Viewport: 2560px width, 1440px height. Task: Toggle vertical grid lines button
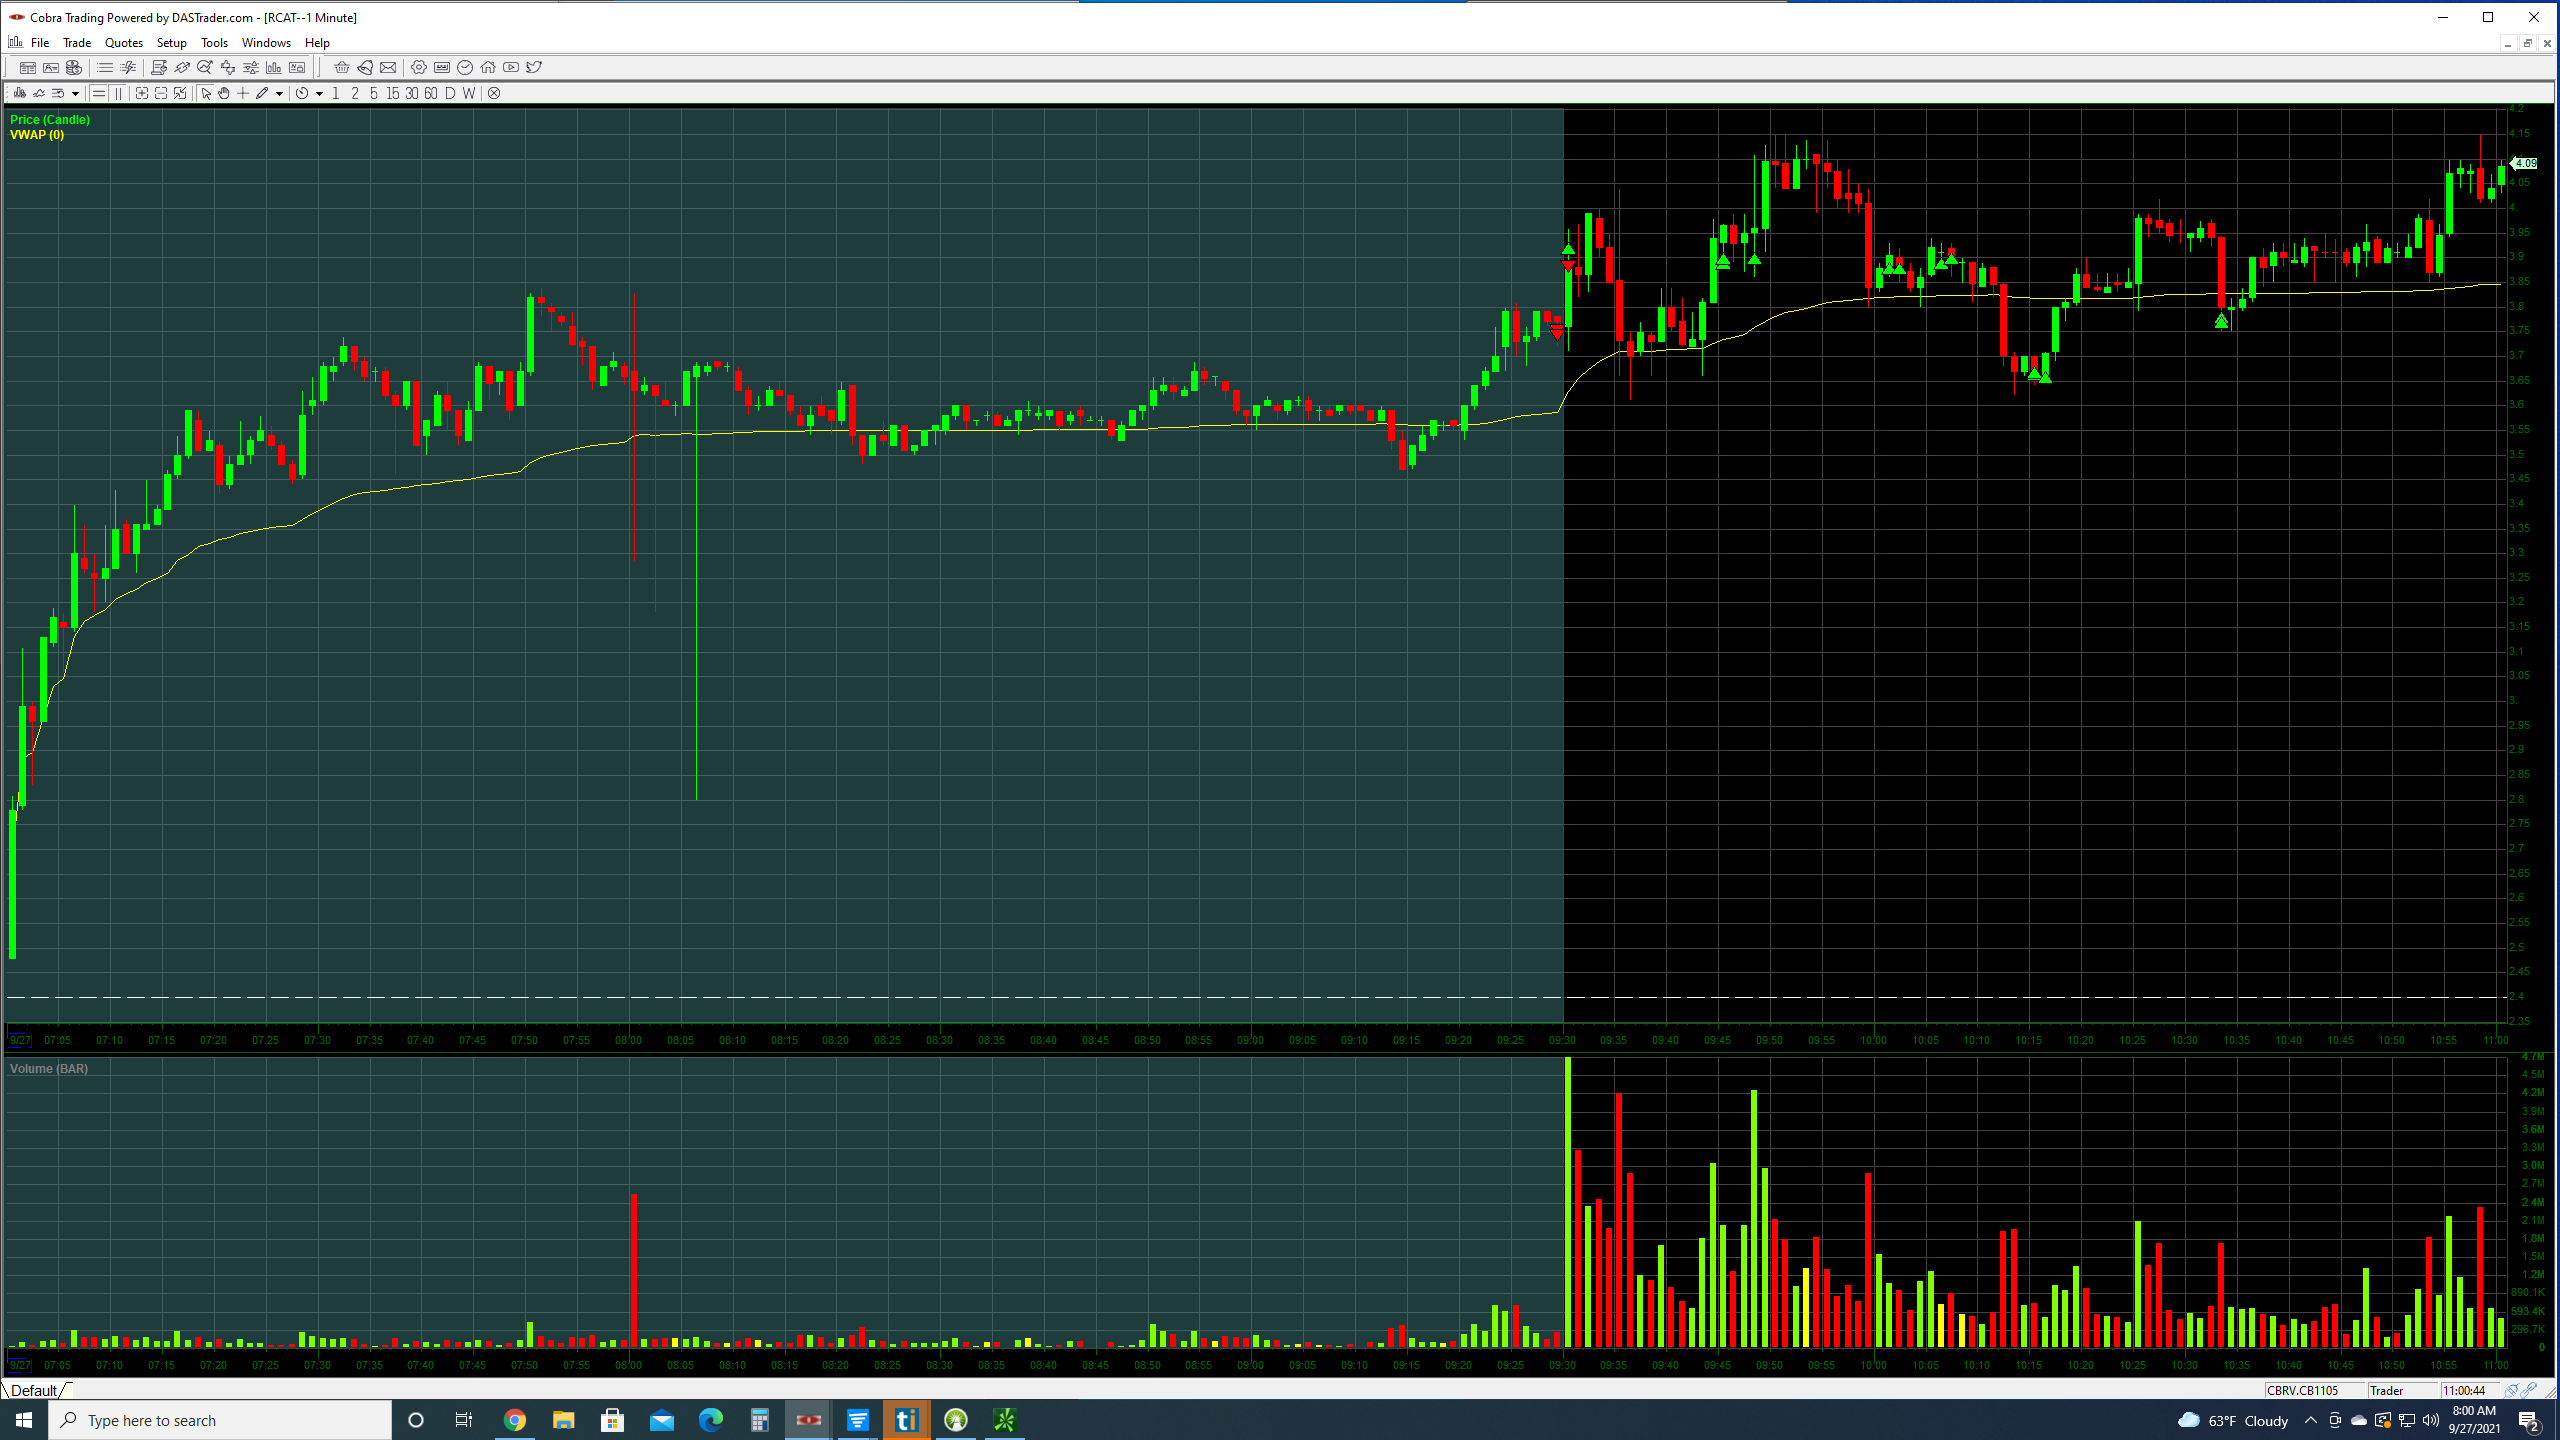click(118, 93)
